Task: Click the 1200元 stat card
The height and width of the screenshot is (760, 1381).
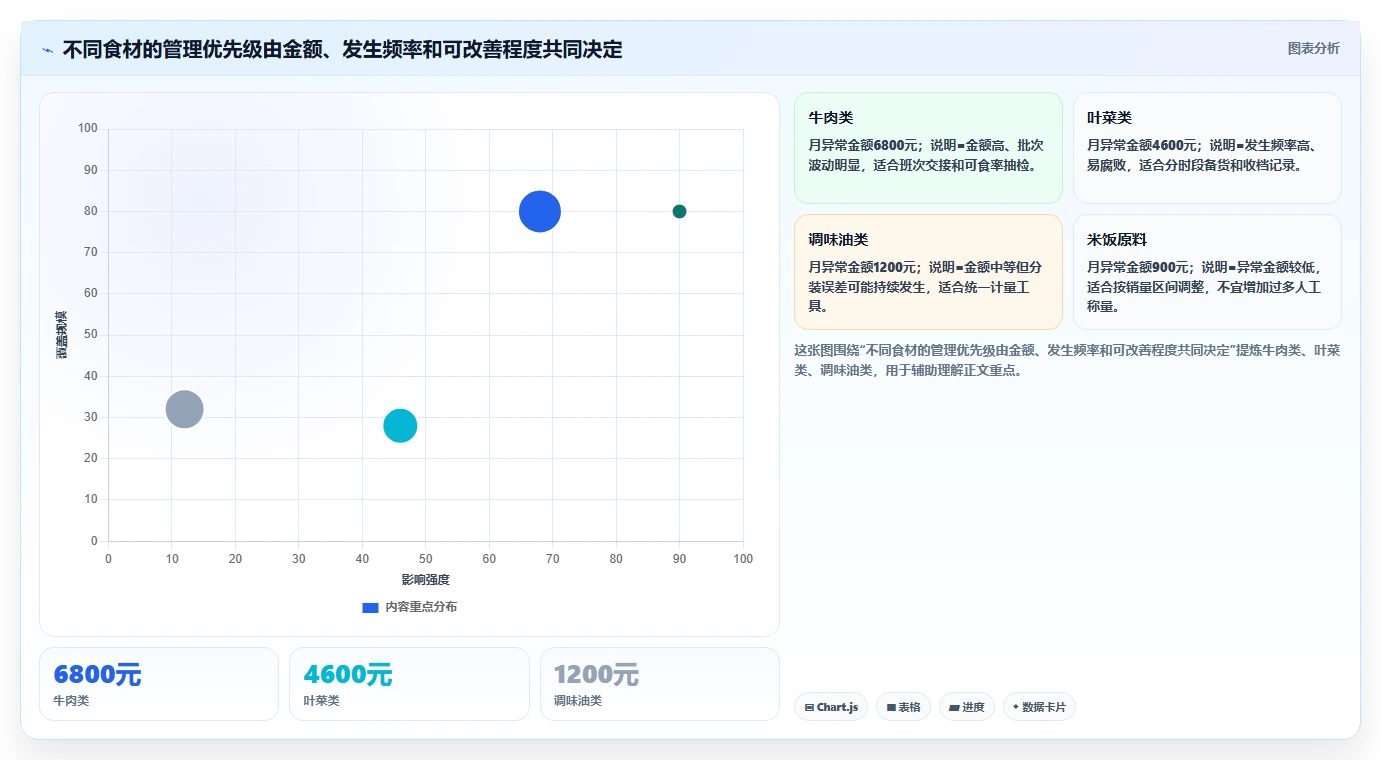Action: point(660,684)
